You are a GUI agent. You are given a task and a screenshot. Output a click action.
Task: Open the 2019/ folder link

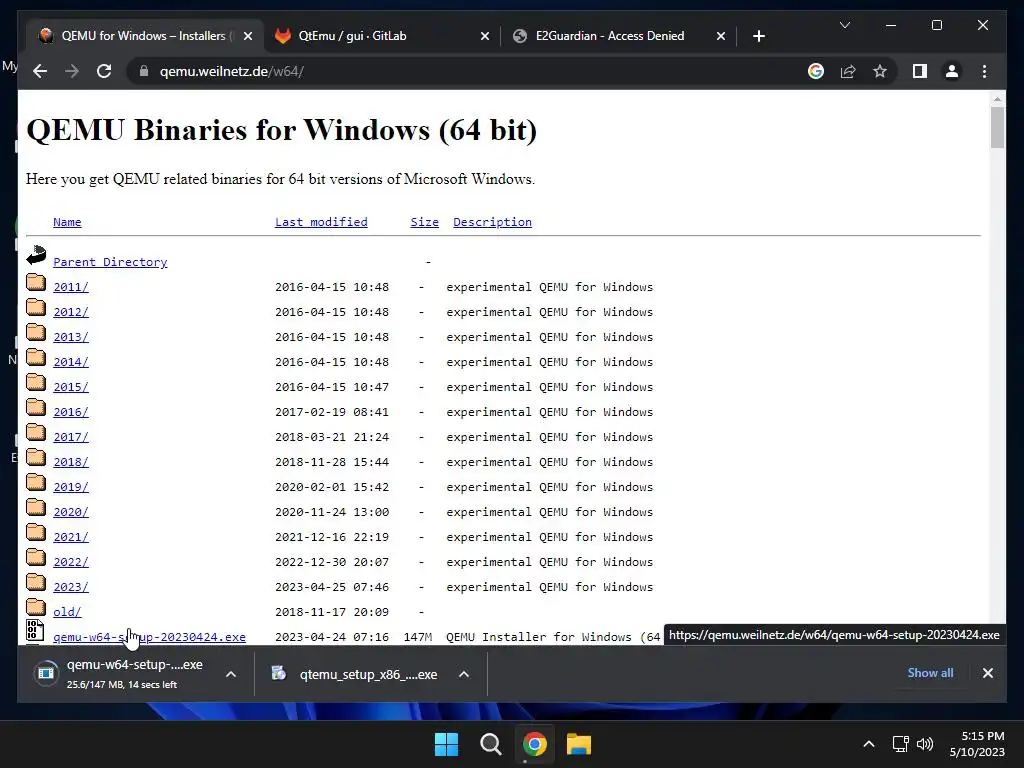coord(71,487)
